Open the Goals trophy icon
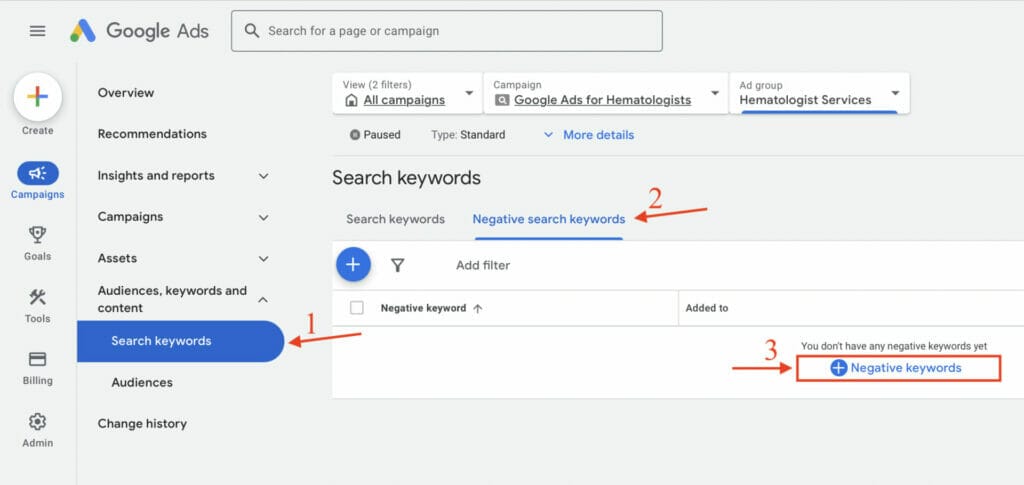This screenshot has height=485, width=1024. pos(38,235)
